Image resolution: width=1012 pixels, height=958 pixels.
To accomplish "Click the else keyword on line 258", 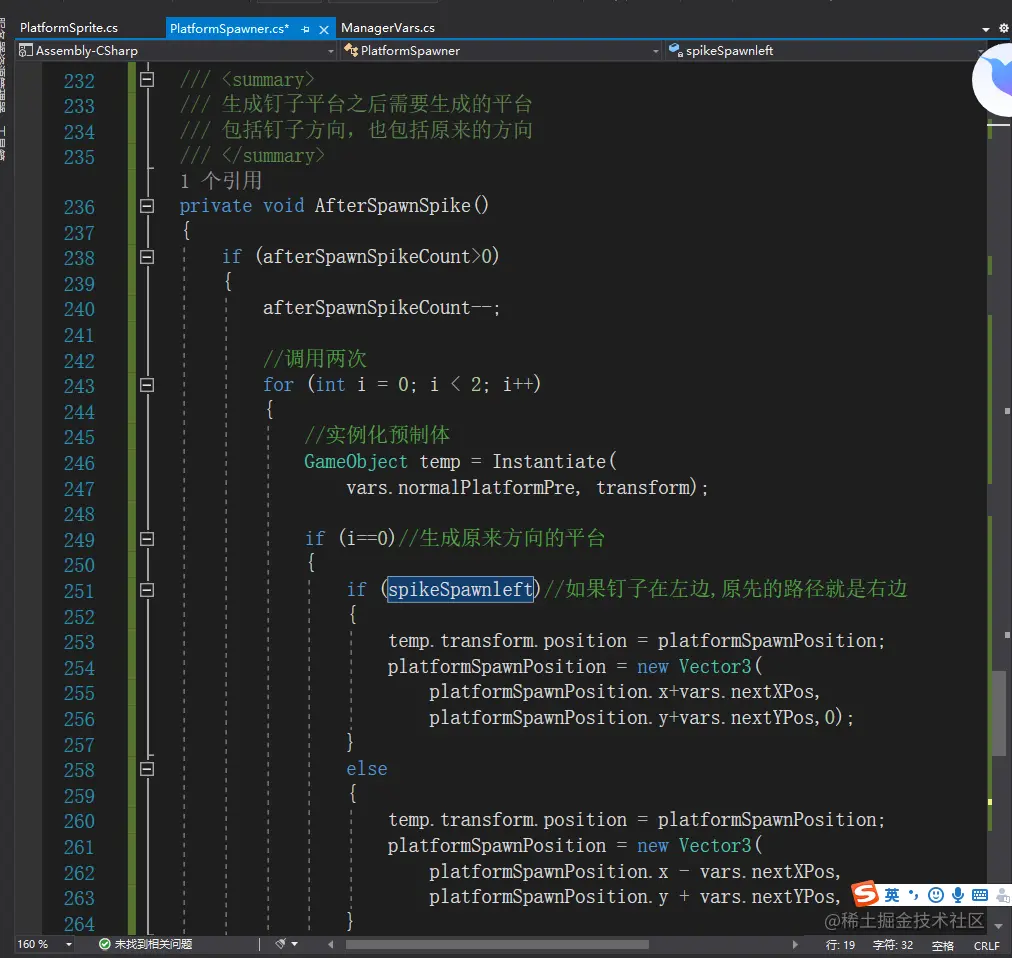I will pyautogui.click(x=367, y=768).
